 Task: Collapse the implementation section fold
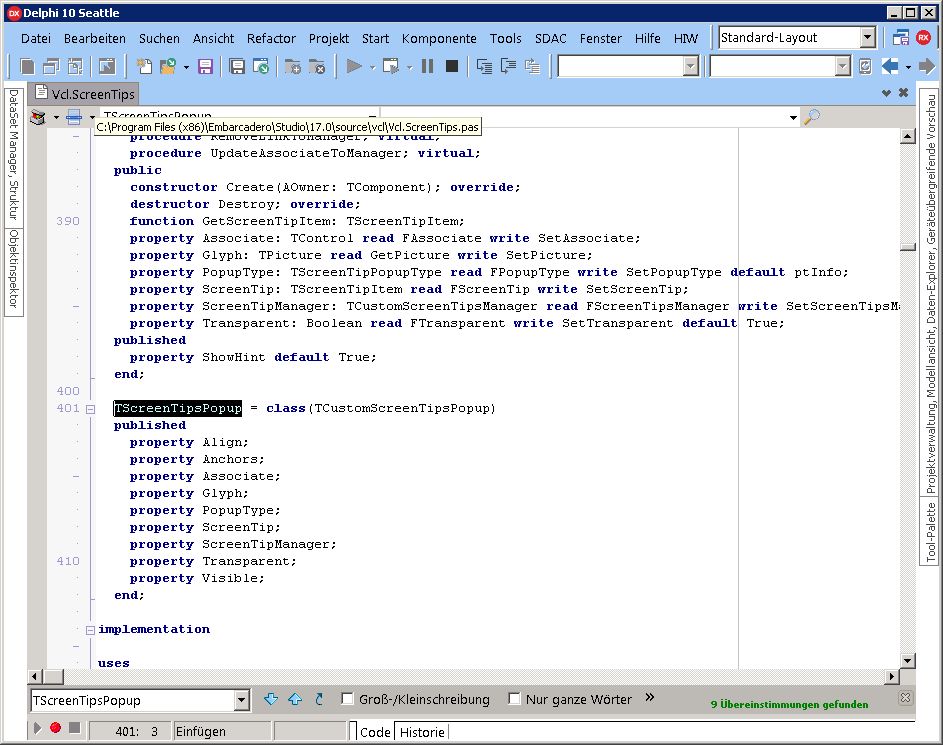(90, 630)
